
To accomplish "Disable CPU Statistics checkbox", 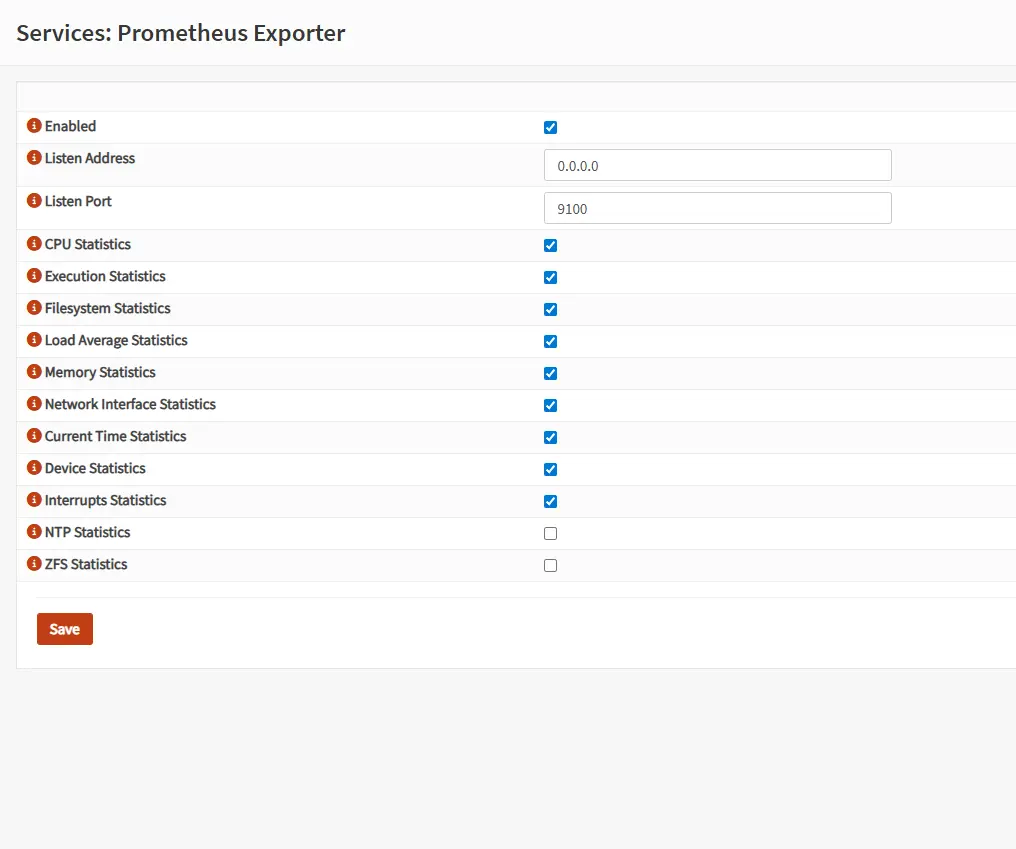I will click(x=550, y=245).
